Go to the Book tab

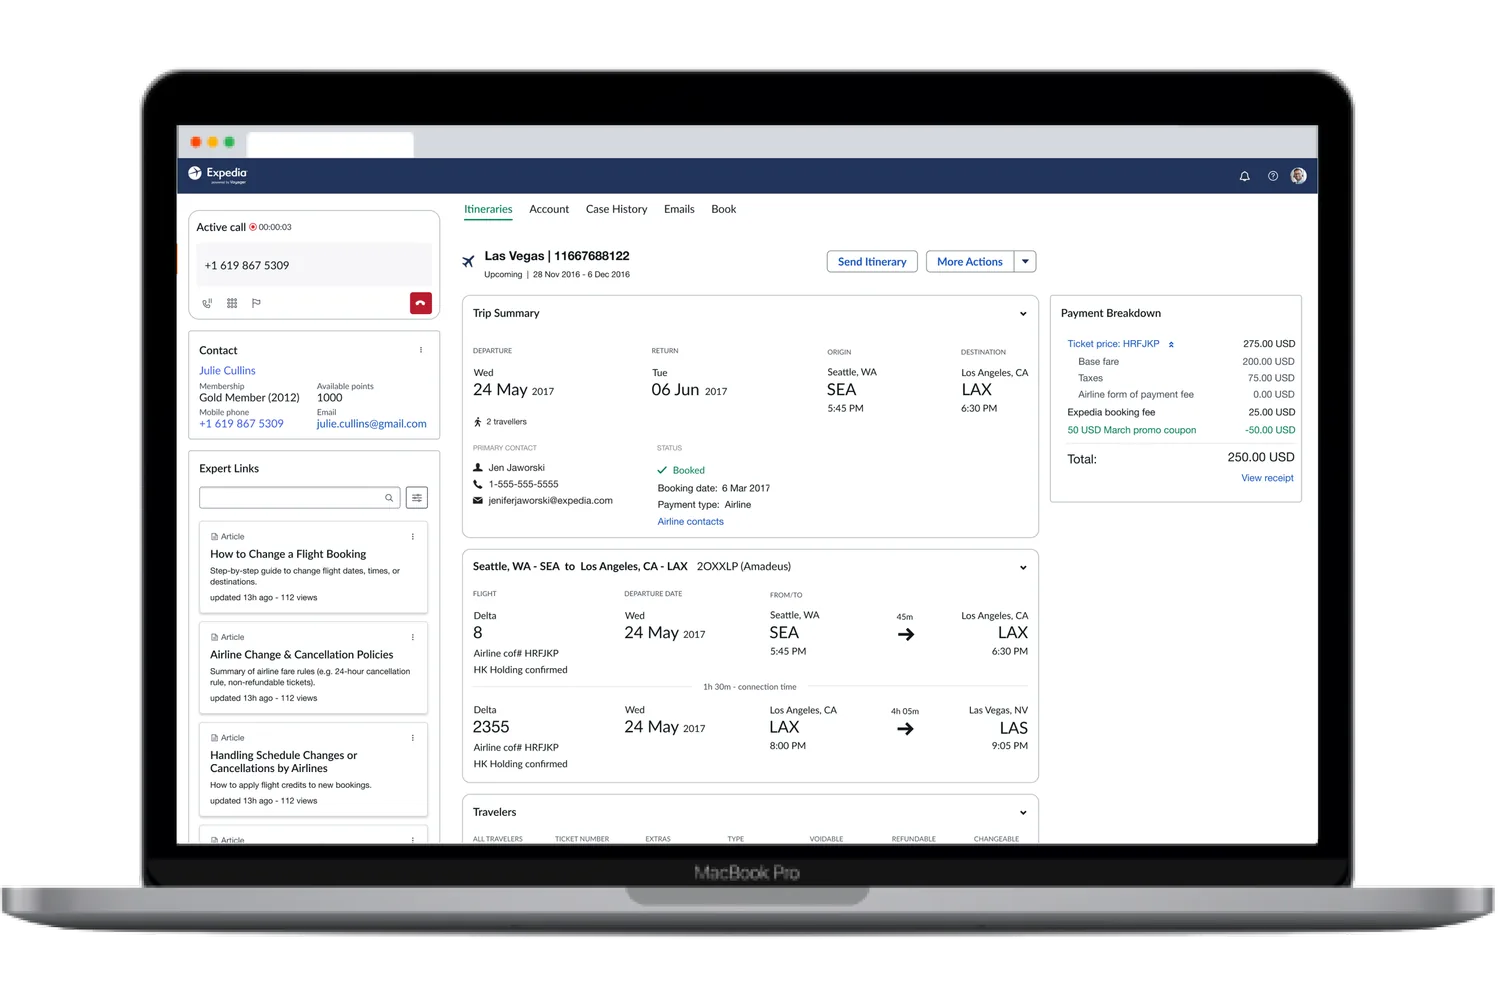tap(724, 209)
